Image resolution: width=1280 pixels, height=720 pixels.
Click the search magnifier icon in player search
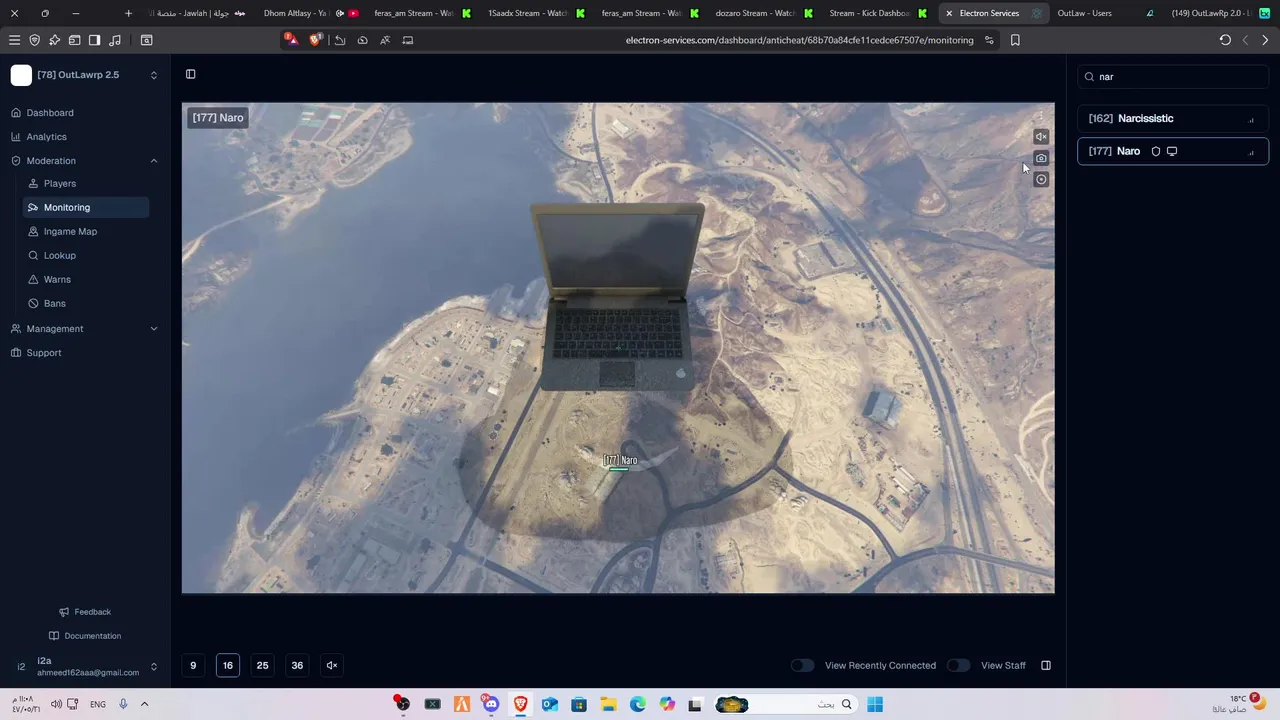(1090, 77)
